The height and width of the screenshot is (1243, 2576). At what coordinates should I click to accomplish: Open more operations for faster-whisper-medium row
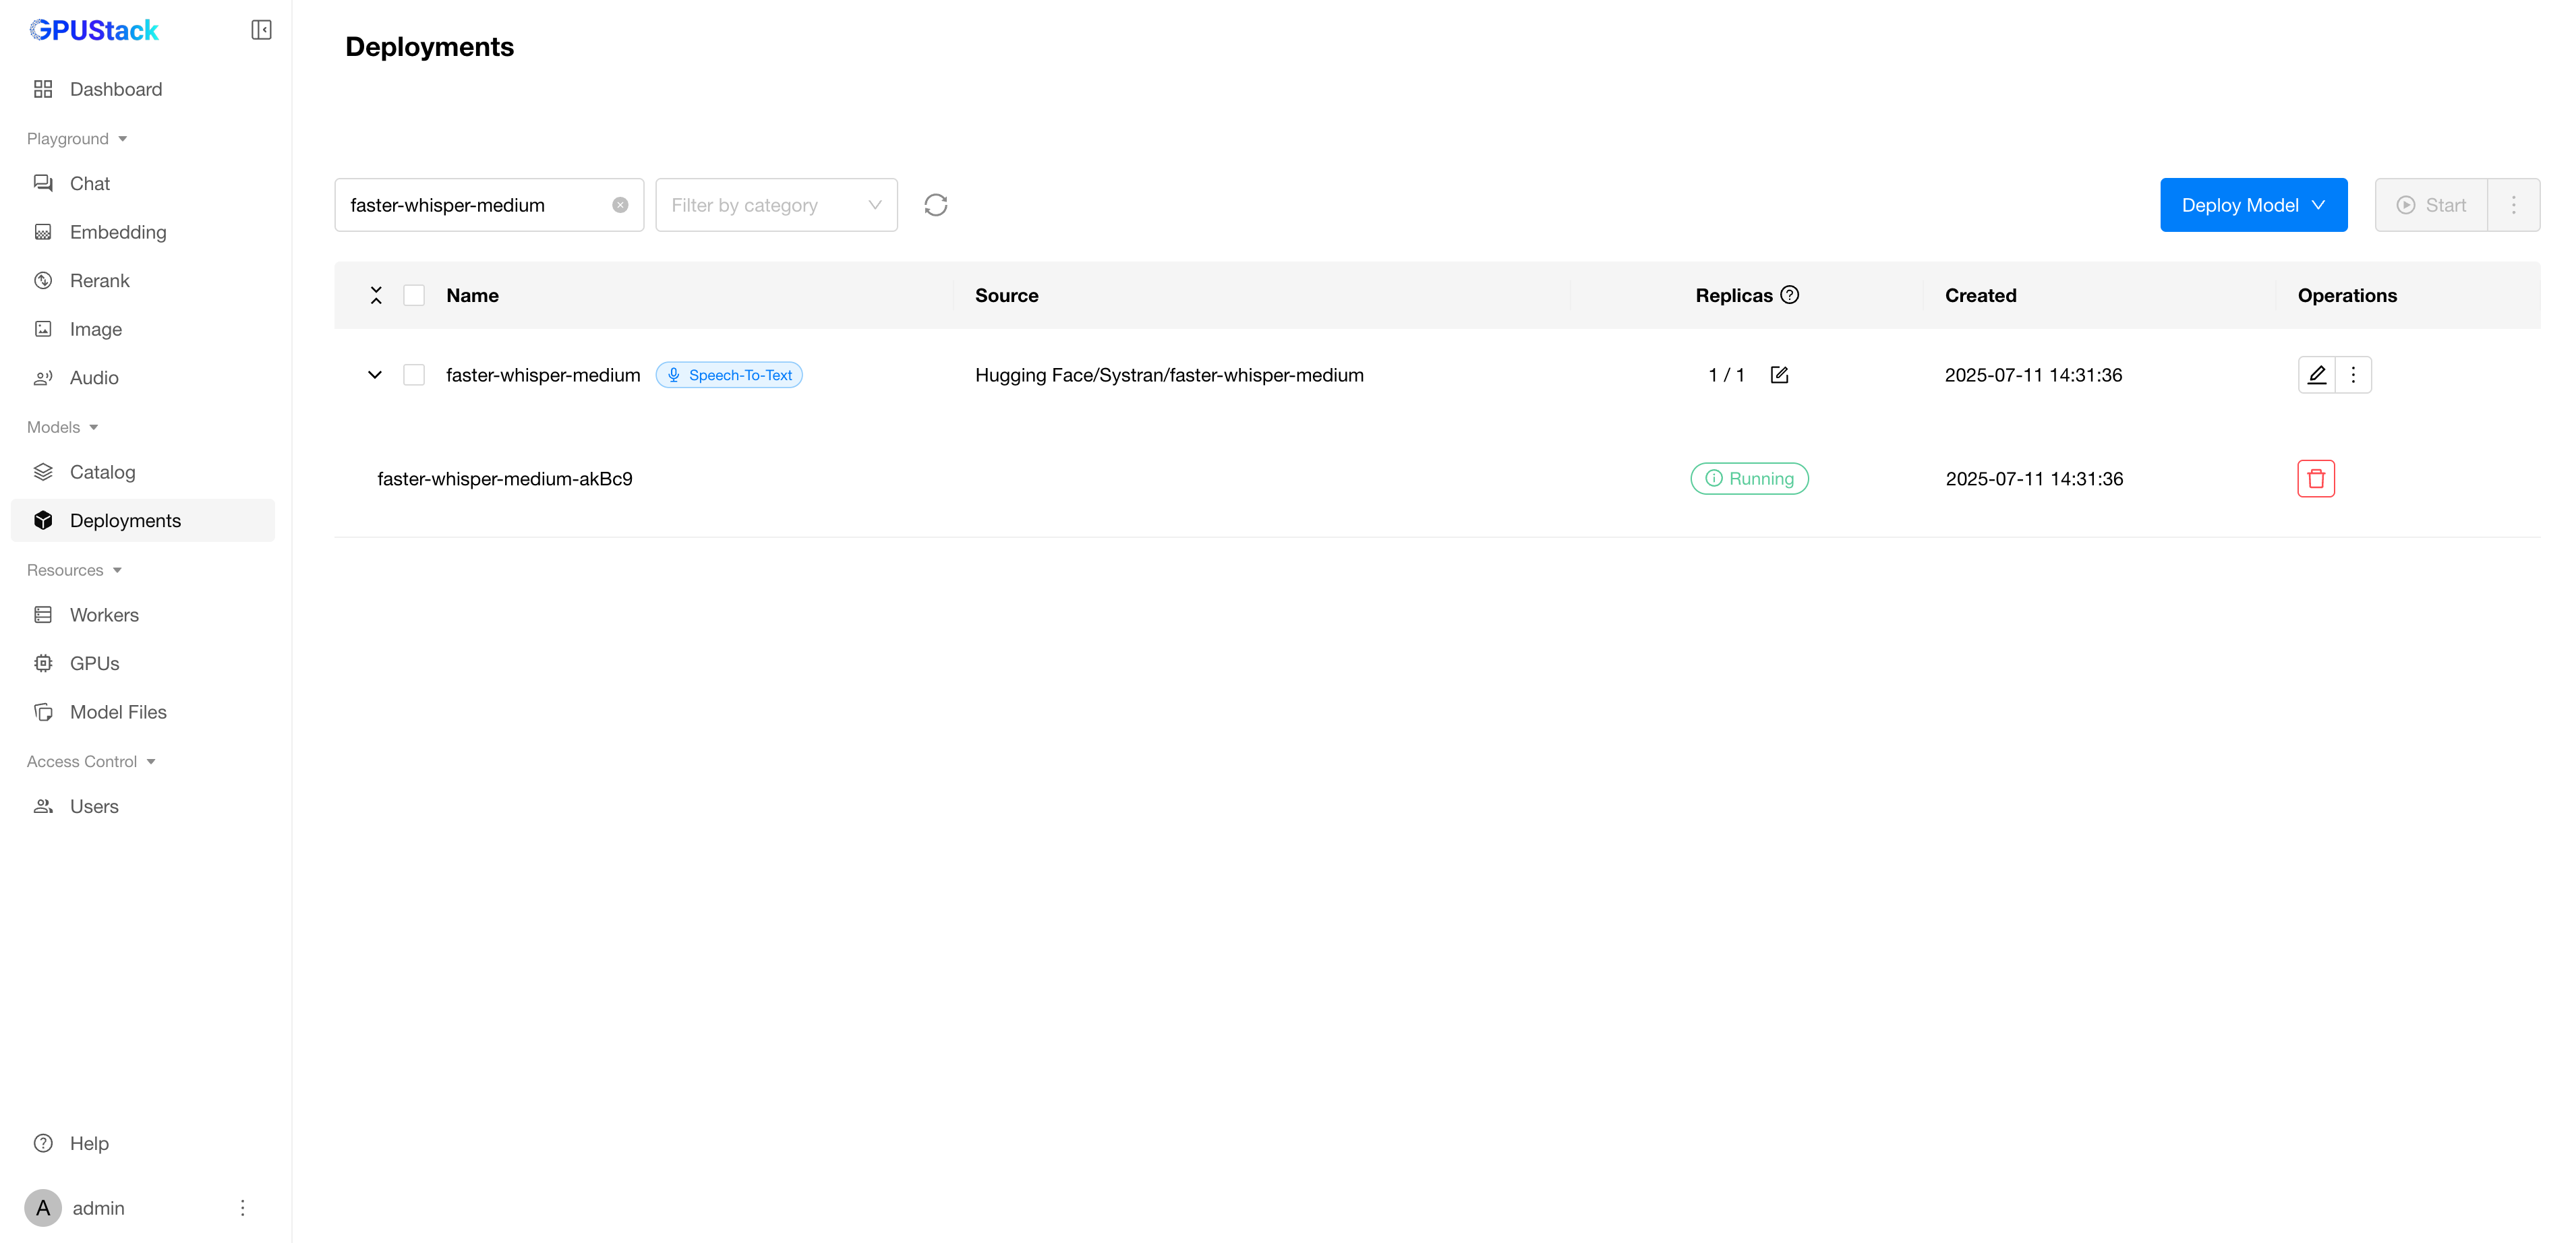point(2353,375)
